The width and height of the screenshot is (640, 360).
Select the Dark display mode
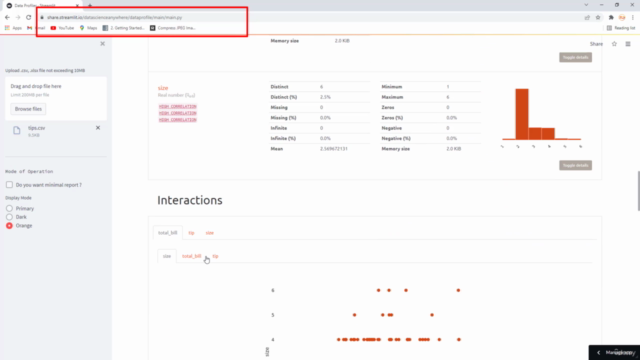point(9,217)
